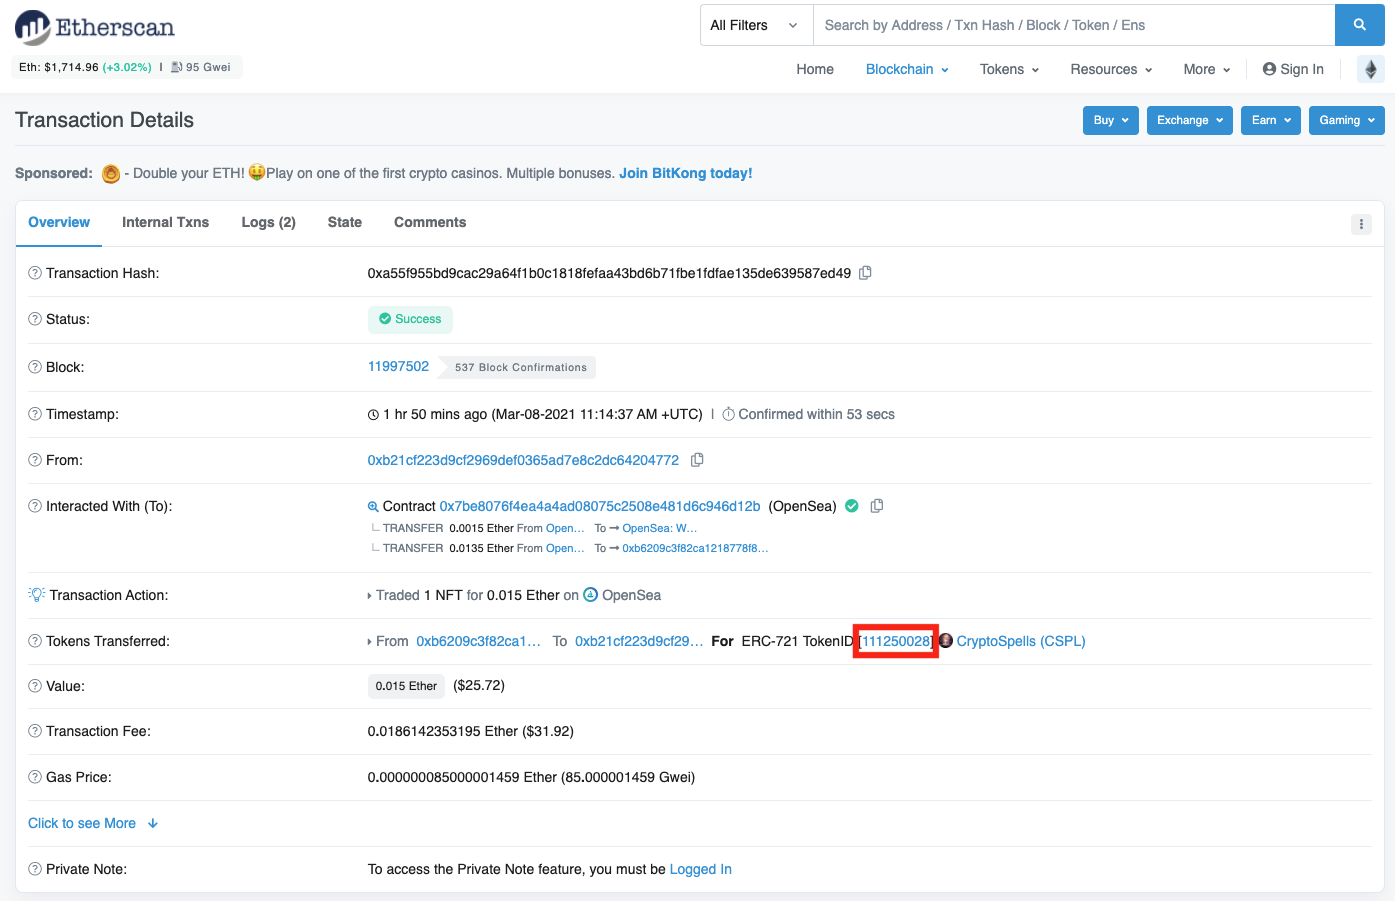Click the help icon next to Timestamp
This screenshot has height=901, width=1395.
(x=35, y=414)
